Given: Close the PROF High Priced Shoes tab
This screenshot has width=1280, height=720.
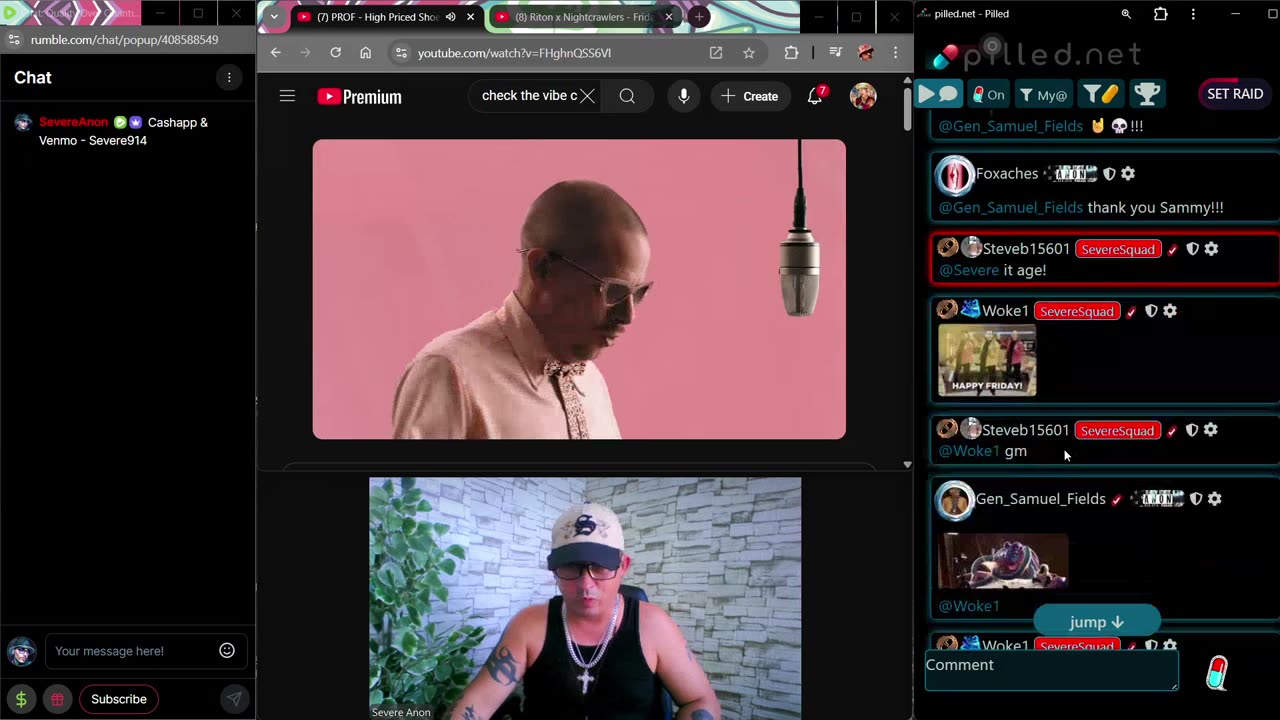Looking at the screenshot, I should coord(470,17).
